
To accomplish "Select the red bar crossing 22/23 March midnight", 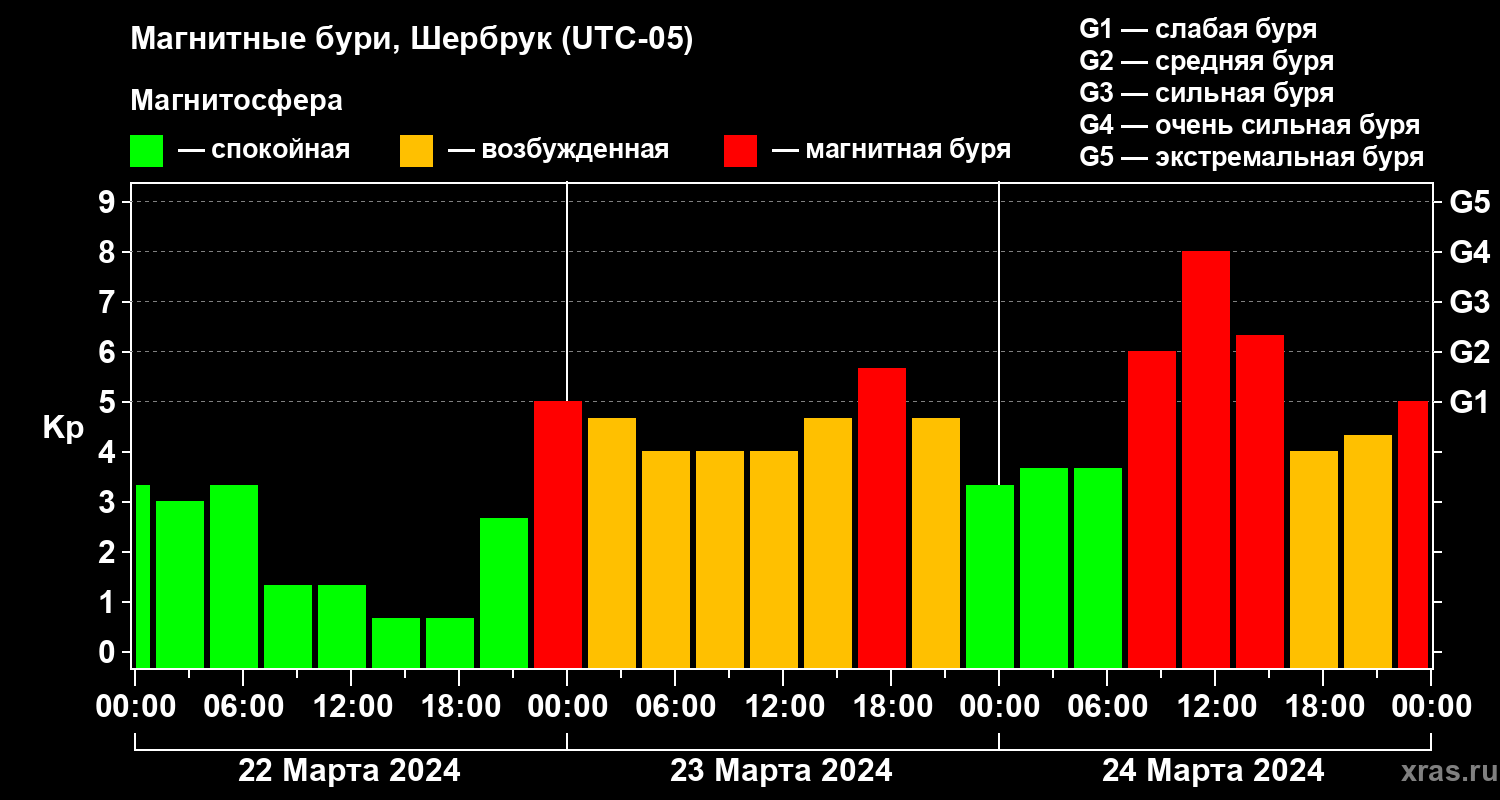I will click(x=558, y=534).
